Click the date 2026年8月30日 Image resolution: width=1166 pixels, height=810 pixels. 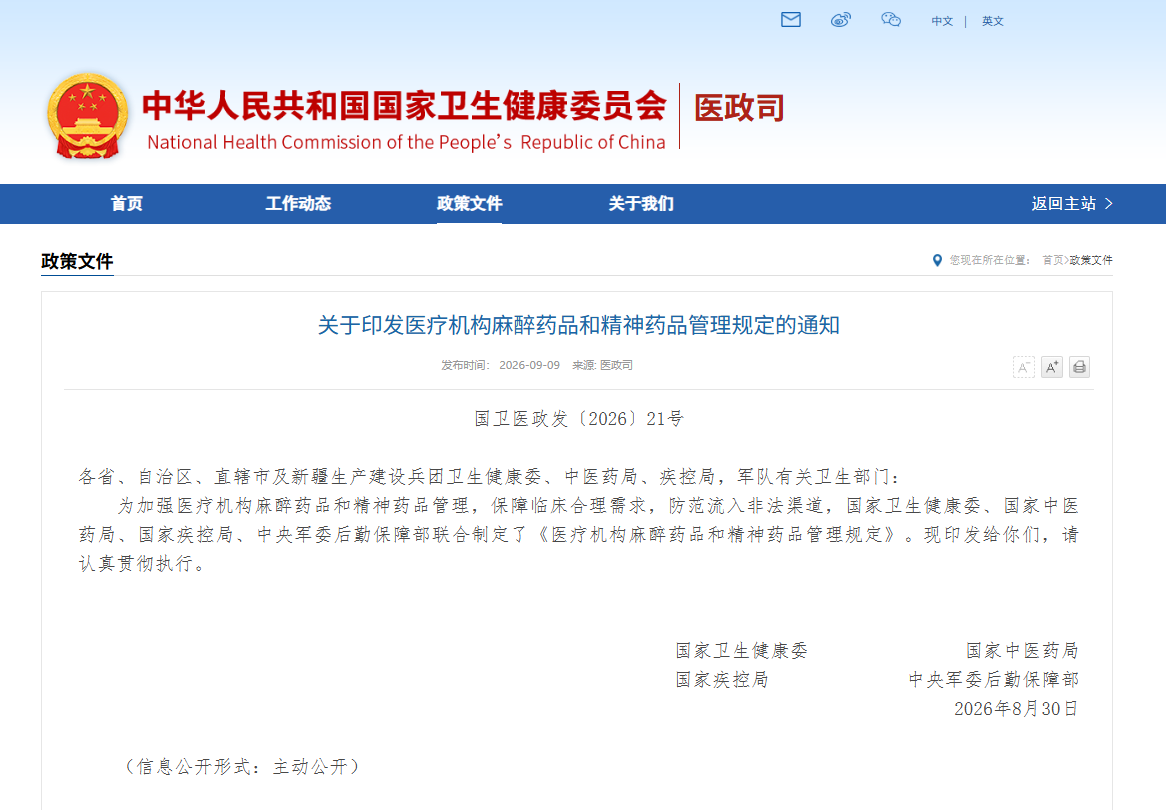tap(1016, 709)
